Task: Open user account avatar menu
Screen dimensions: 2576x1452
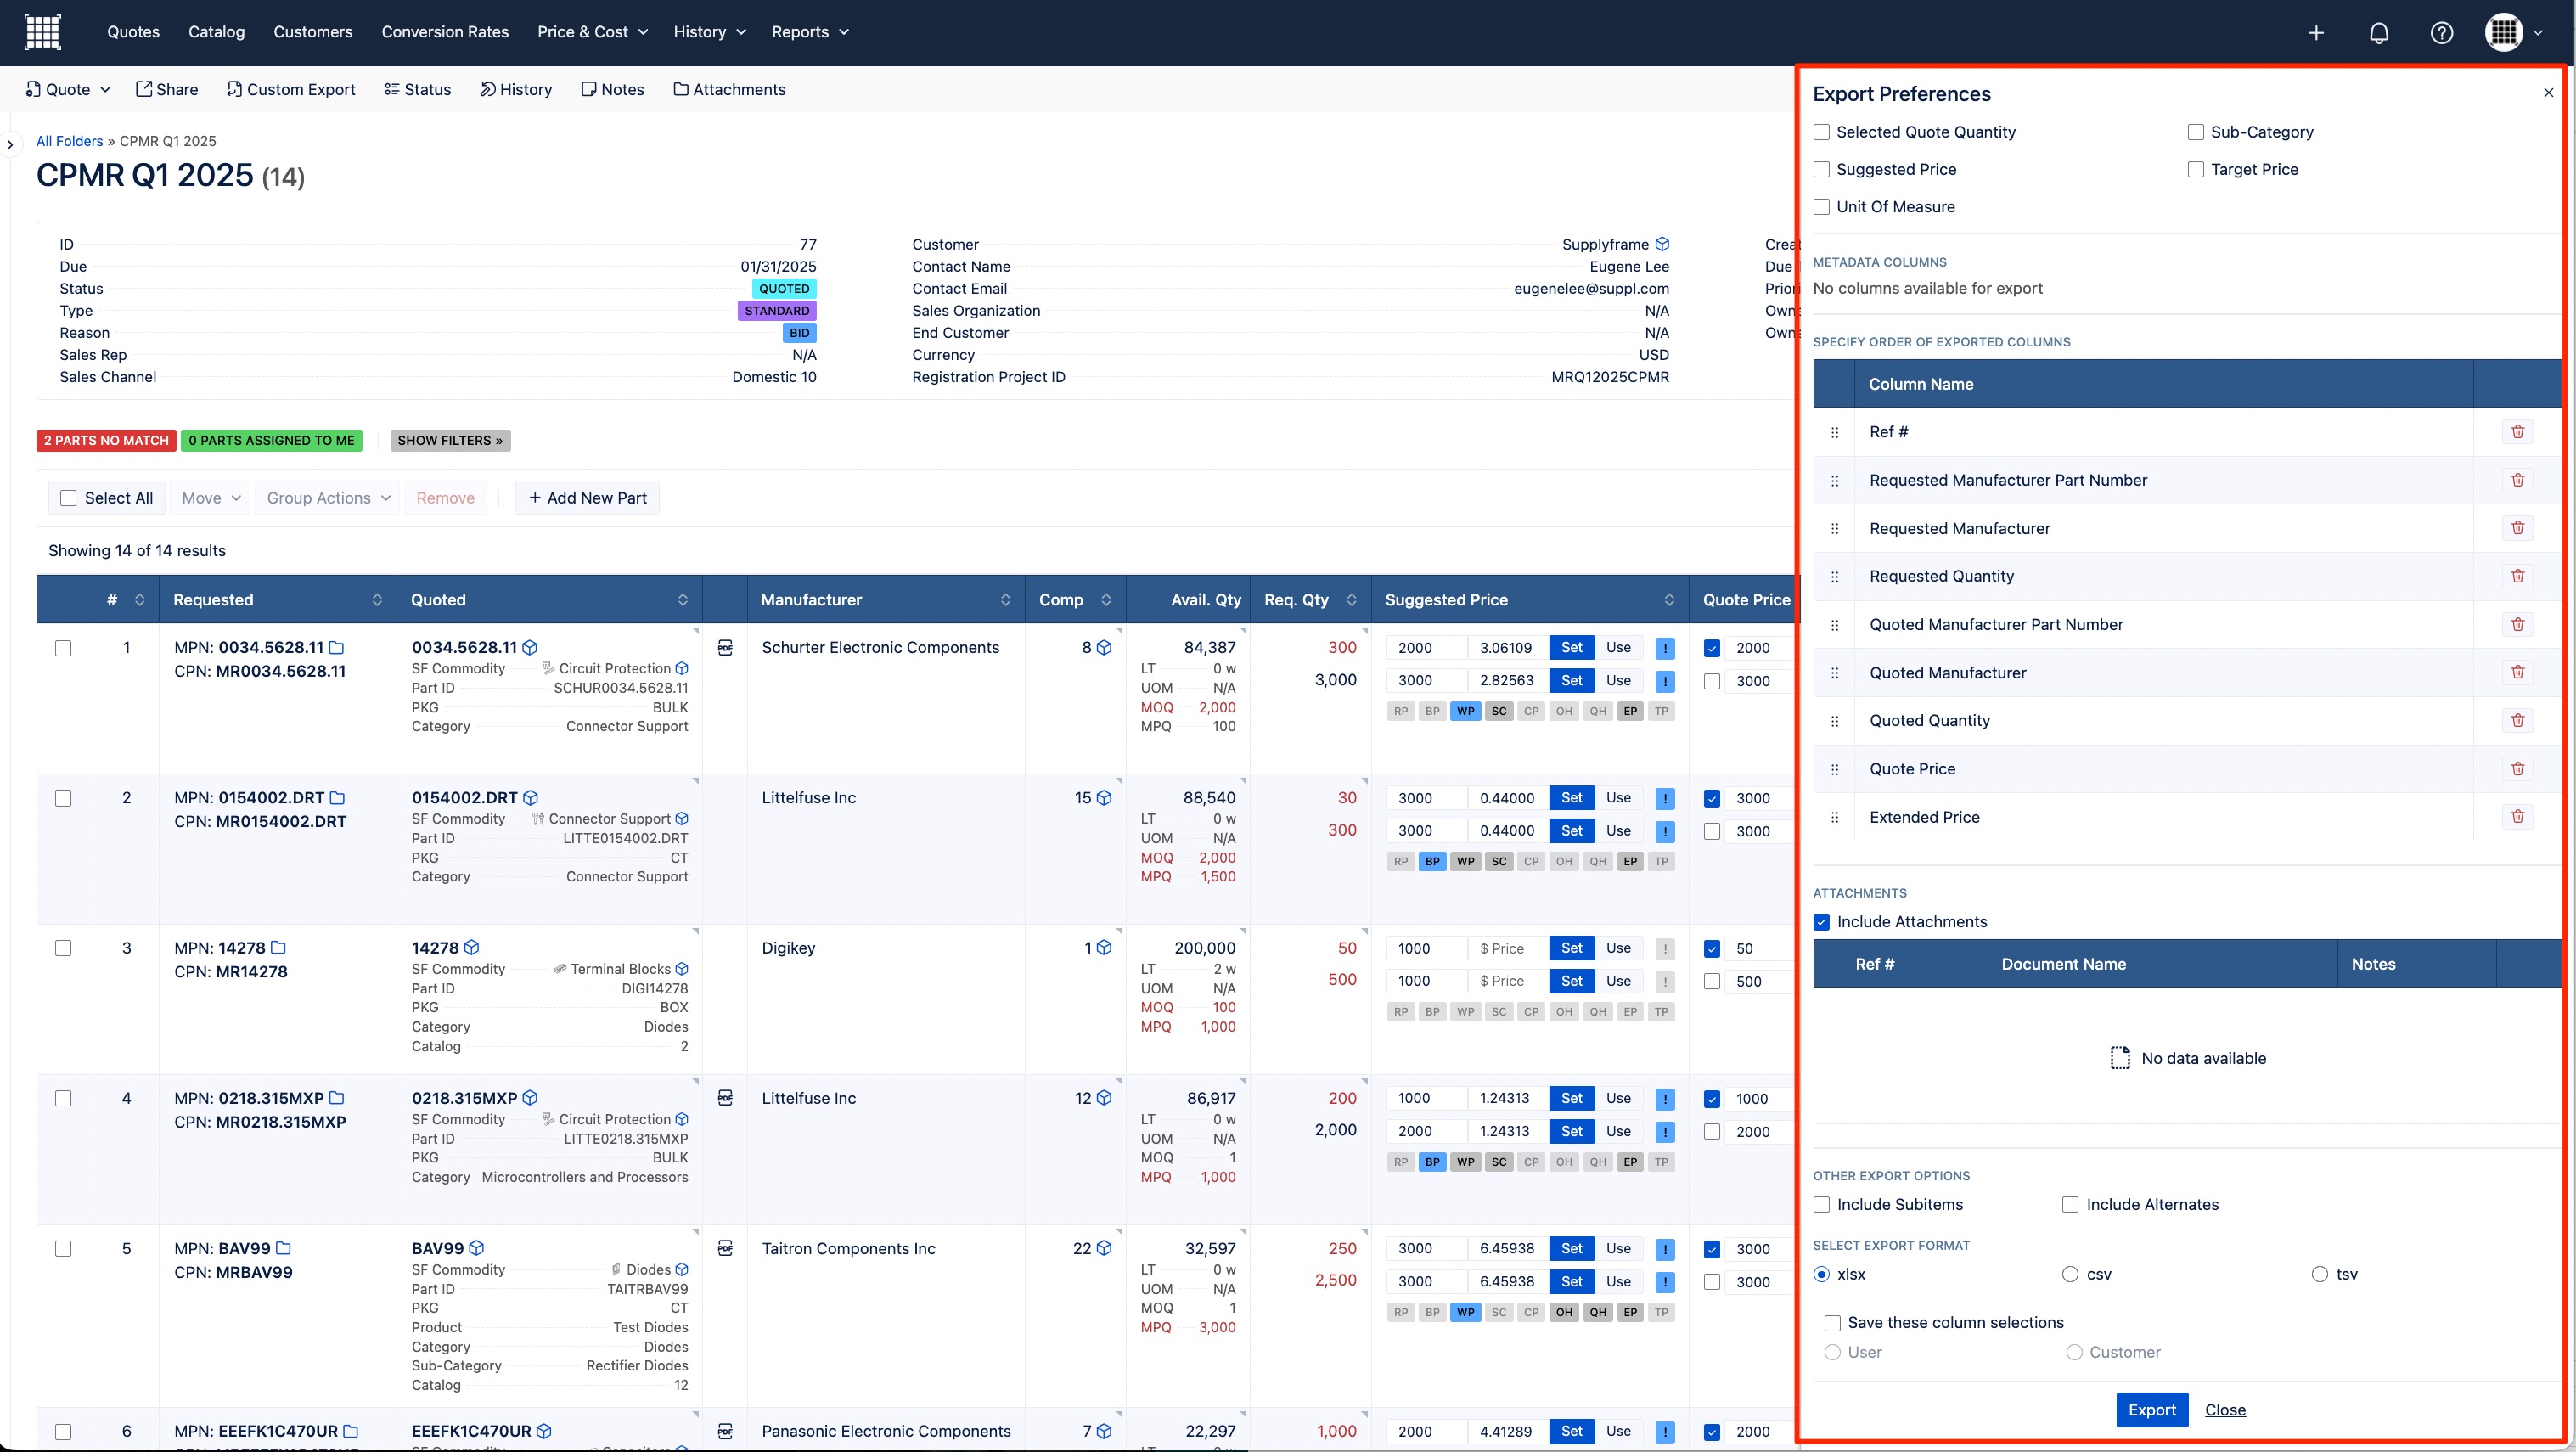Action: click(x=2513, y=32)
